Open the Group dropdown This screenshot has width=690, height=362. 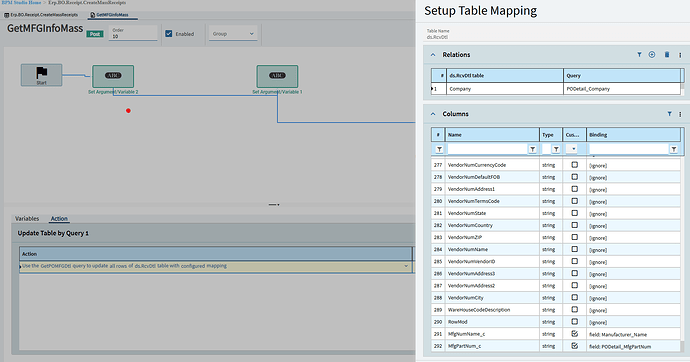pyautogui.click(x=233, y=33)
